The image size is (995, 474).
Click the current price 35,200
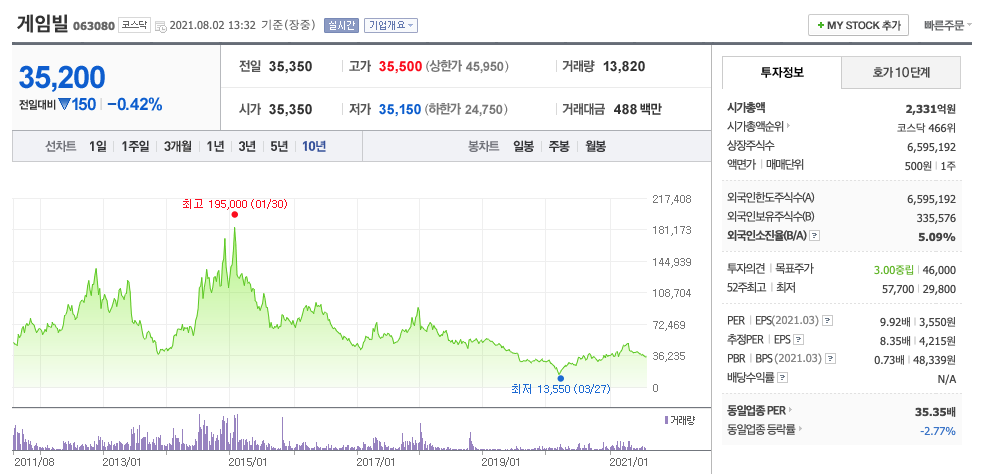click(x=62, y=77)
